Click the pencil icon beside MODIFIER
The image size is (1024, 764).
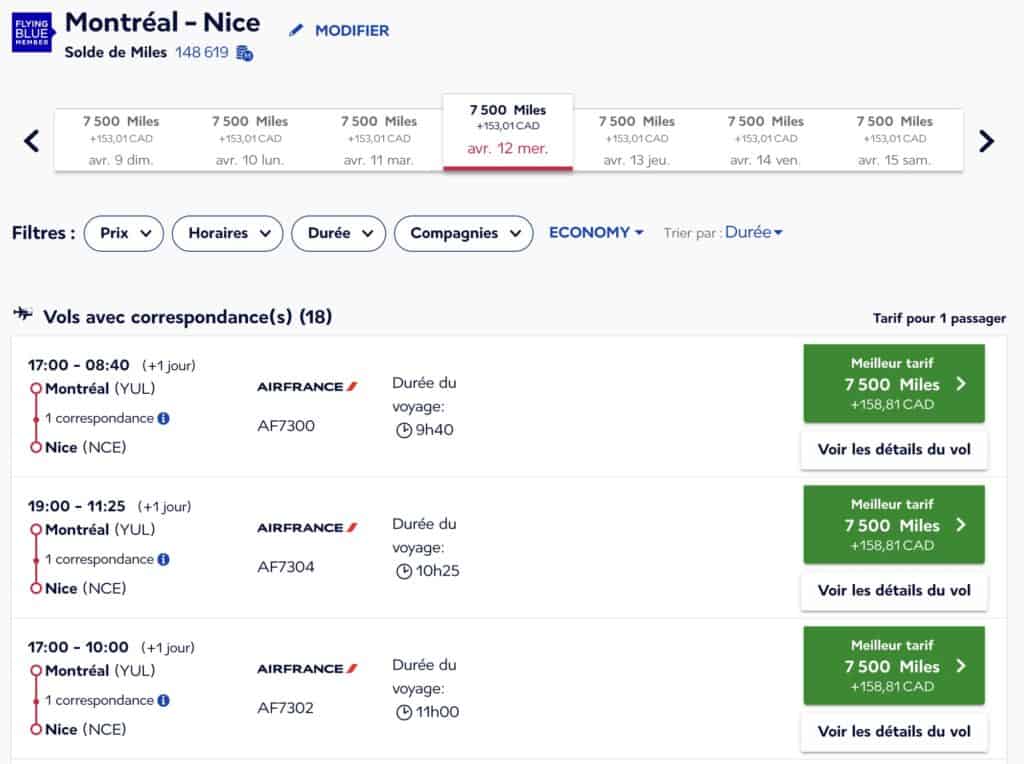(297, 31)
